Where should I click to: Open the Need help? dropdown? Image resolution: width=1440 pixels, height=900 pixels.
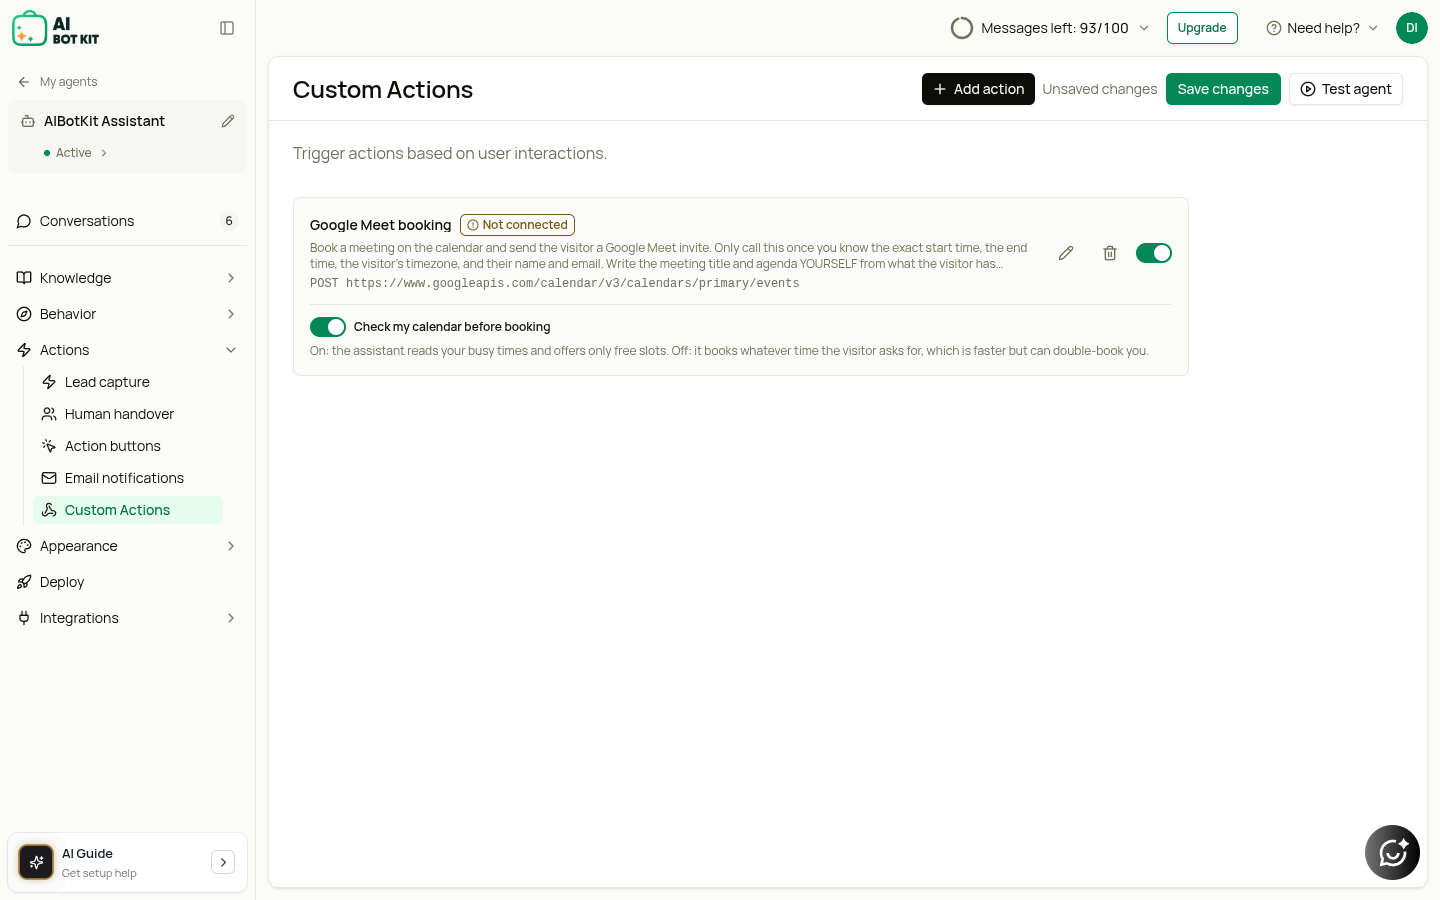coord(1322,28)
